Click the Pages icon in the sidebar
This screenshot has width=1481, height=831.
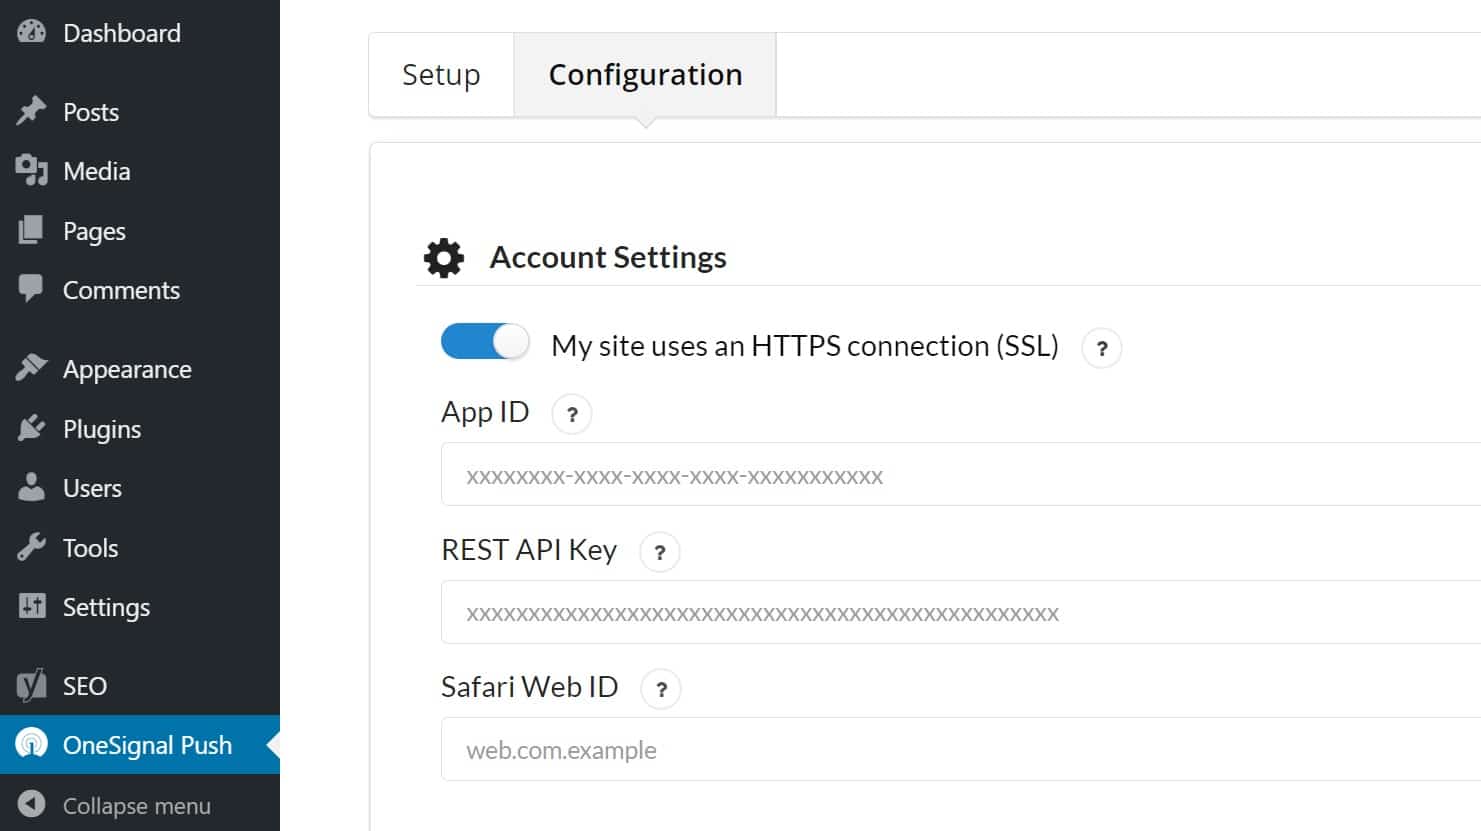point(33,230)
